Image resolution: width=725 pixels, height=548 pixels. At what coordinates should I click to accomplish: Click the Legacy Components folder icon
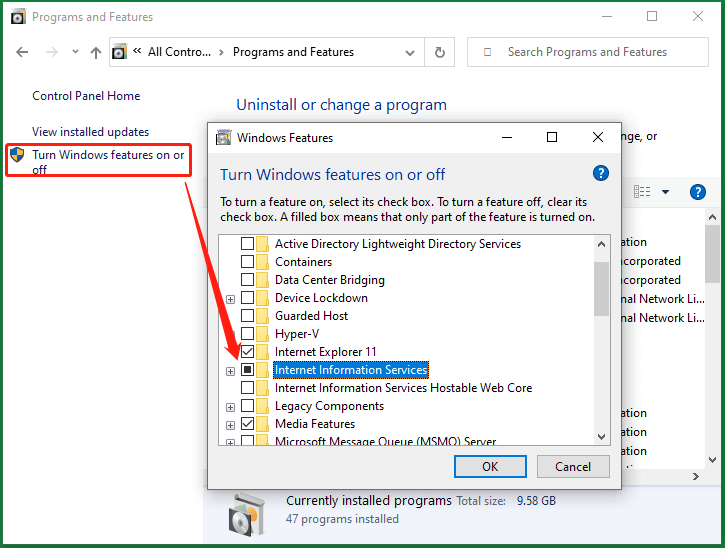coord(263,406)
